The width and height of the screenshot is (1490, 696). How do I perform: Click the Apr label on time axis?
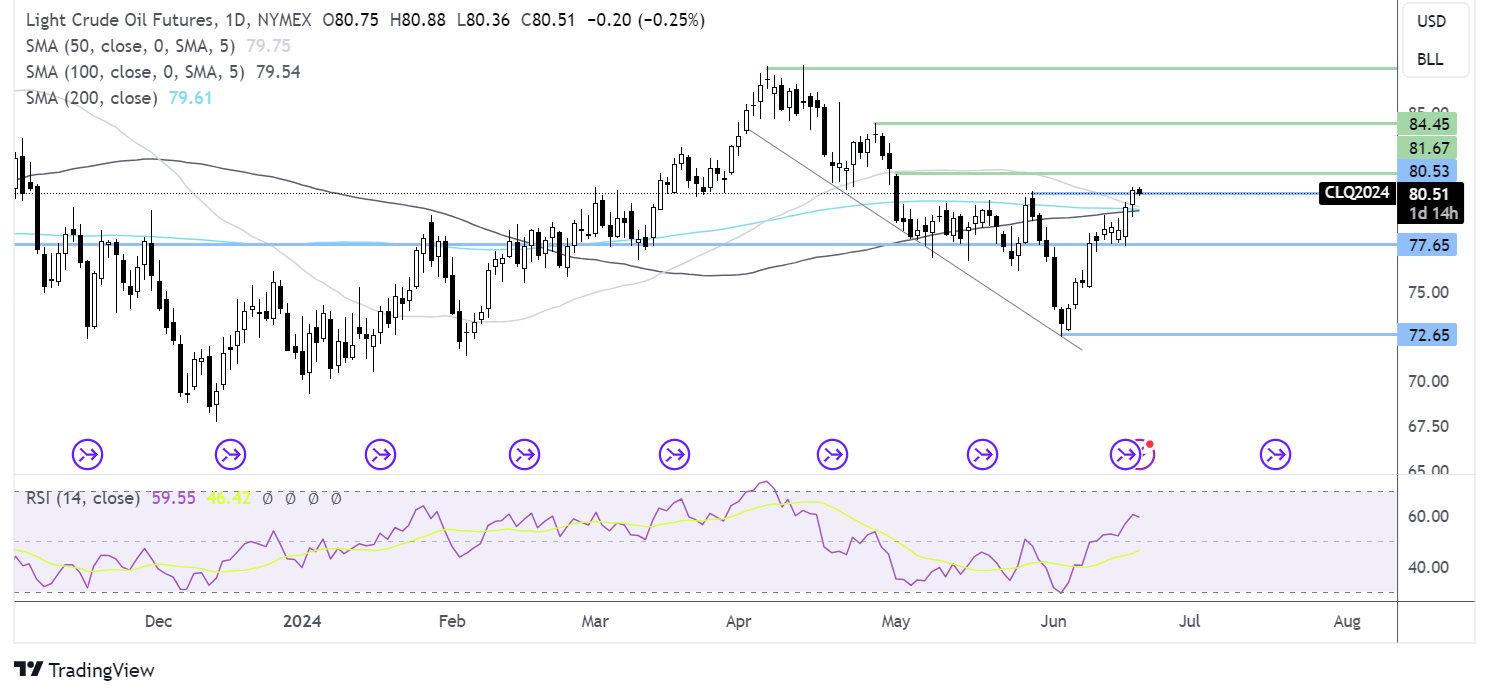[739, 622]
